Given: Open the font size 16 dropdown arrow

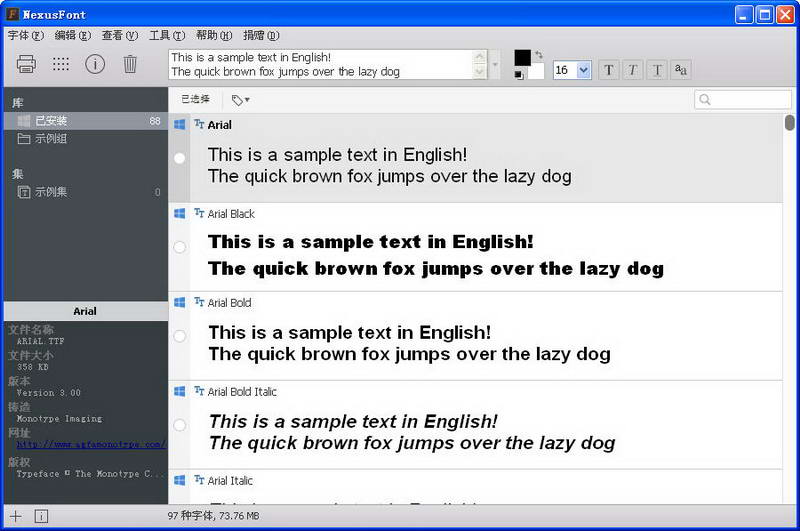Looking at the screenshot, I should [584, 70].
